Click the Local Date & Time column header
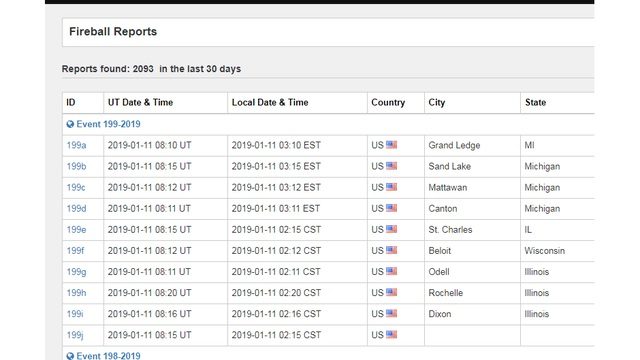640x360 pixels. coord(270,102)
